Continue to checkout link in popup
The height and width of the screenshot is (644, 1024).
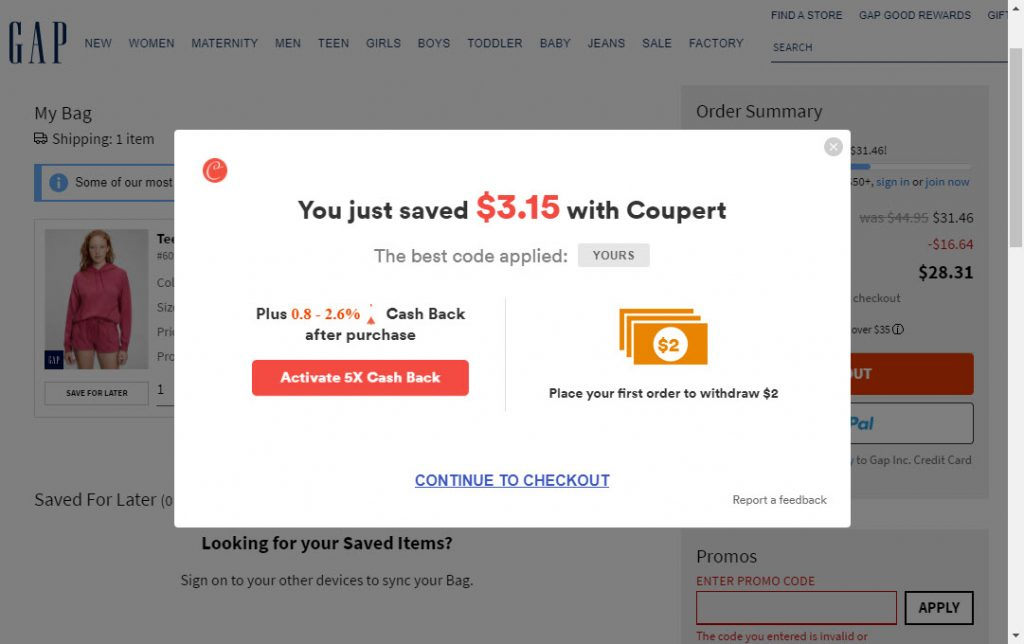tap(512, 480)
